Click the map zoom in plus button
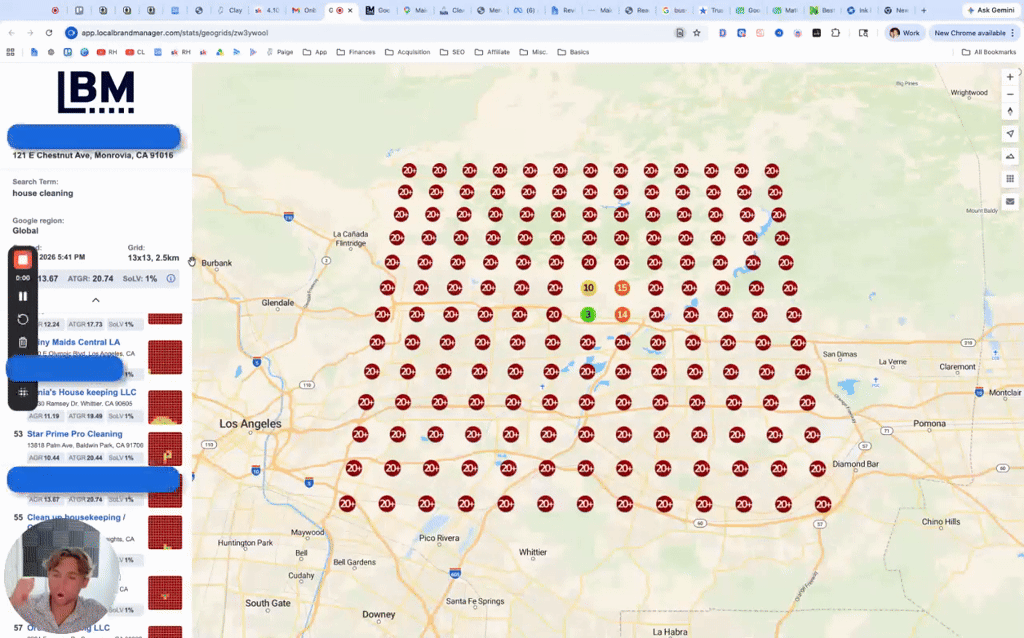Viewport: 1024px width, 638px height. click(x=1010, y=77)
